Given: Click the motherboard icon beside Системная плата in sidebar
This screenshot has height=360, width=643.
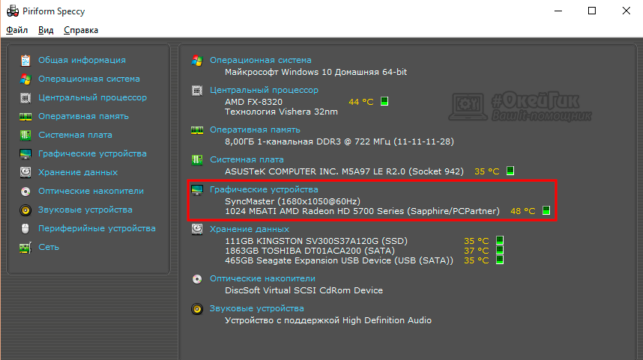Looking at the screenshot, I should click(x=25, y=135).
